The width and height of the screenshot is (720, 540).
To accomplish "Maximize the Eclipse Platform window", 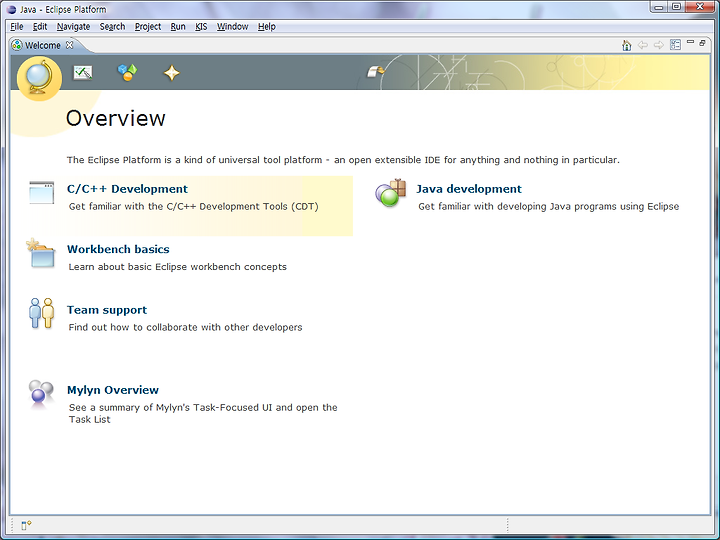I will [x=676, y=7].
